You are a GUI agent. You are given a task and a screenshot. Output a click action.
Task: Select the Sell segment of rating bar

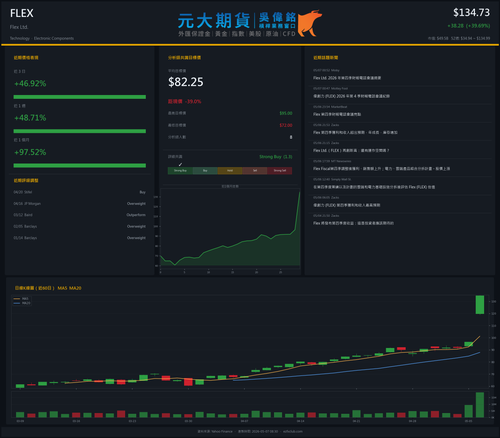tap(255, 171)
